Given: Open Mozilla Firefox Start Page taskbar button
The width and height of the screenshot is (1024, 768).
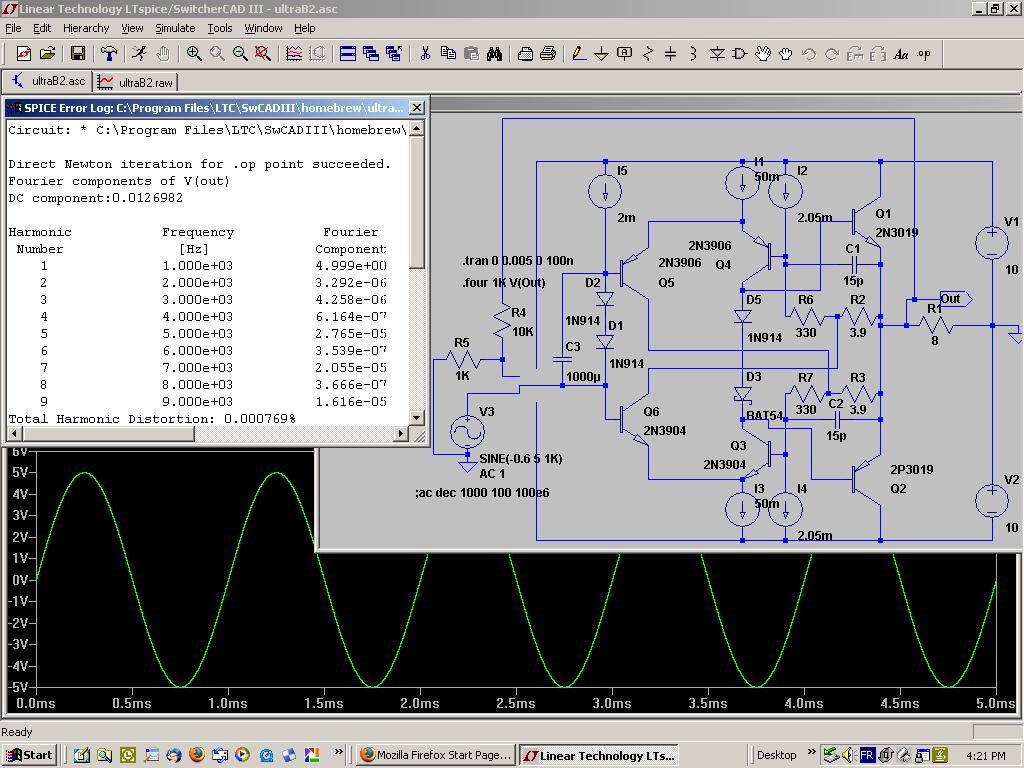Looking at the screenshot, I should (x=436, y=755).
